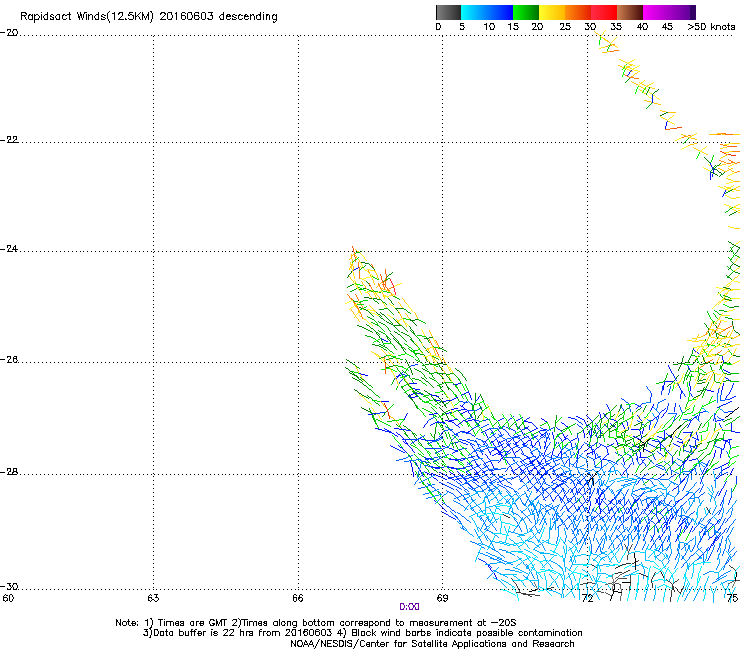This screenshot has width=740, height=650.
Task: Click the '>50 knots' legend label
Action: pyautogui.click(x=711, y=27)
